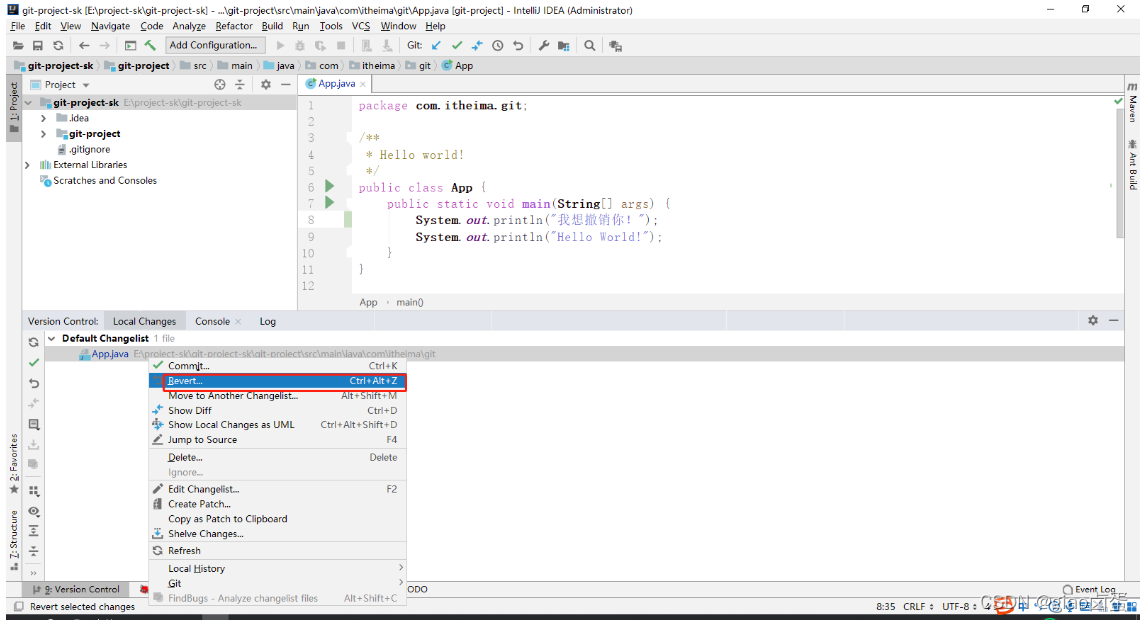Select Scratches and Consoles in project tree
1143x622 pixels.
click(x=105, y=181)
